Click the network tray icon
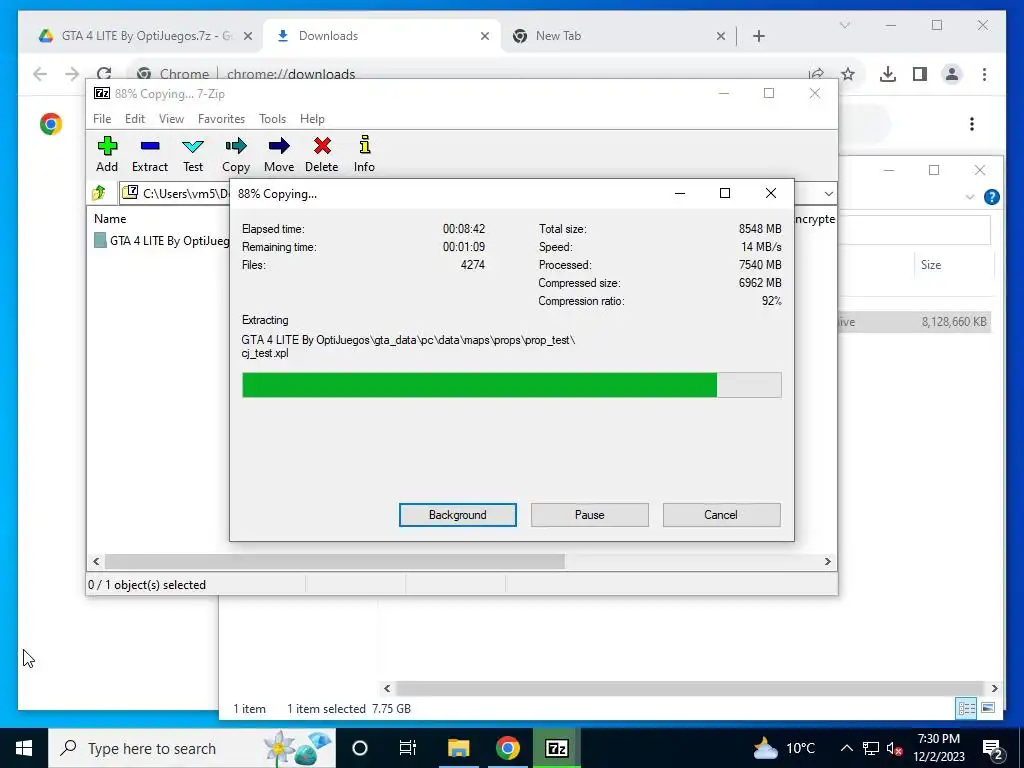1024x768 pixels. pos(871,748)
